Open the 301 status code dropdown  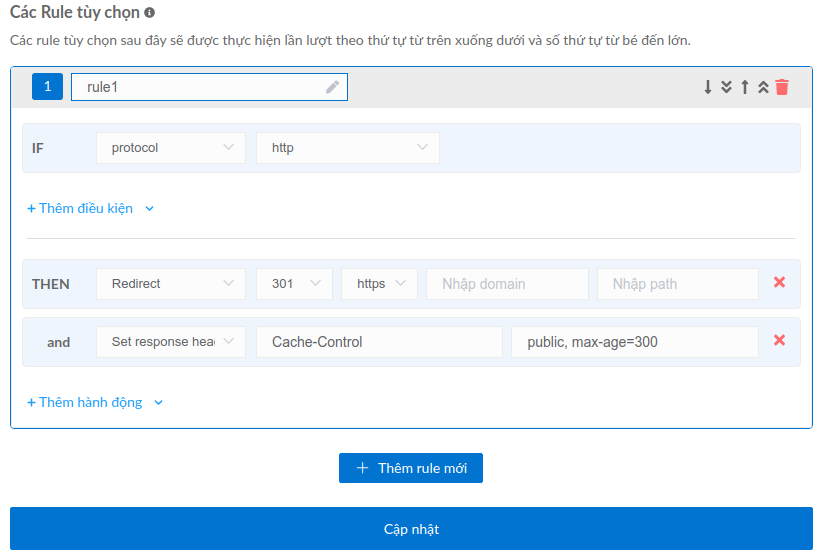(294, 284)
